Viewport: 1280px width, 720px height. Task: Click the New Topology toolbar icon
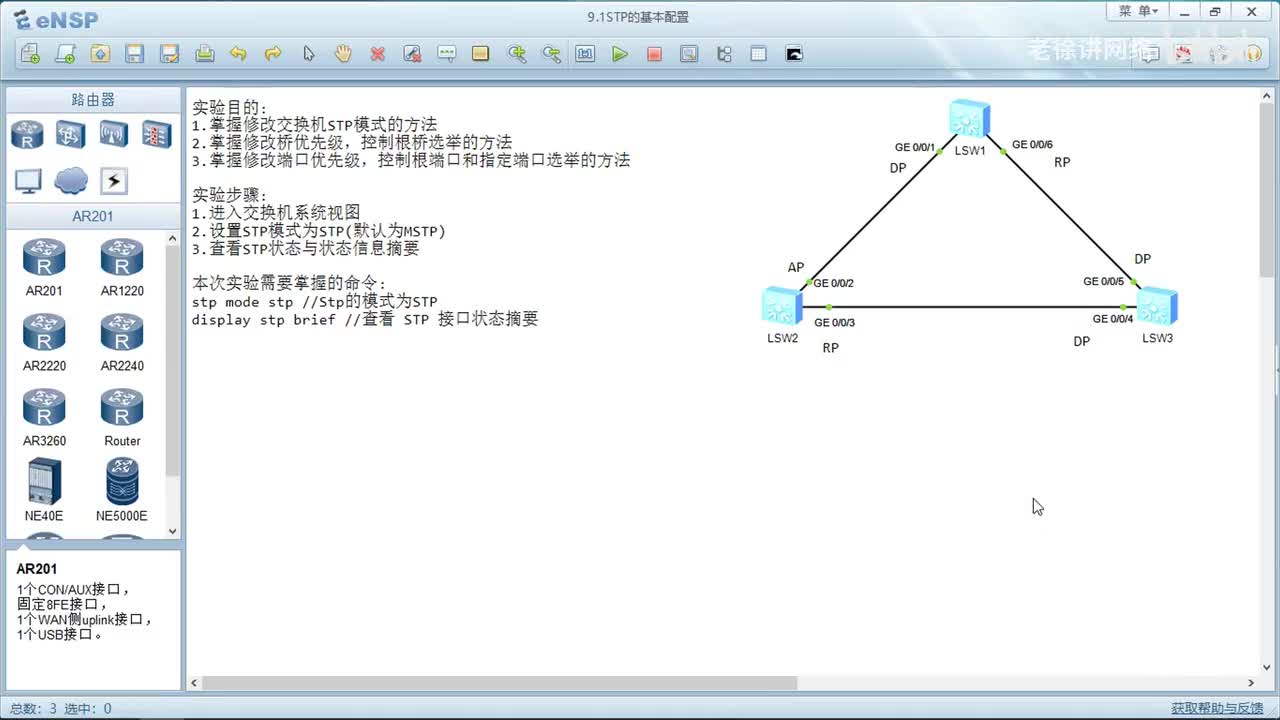[30, 54]
